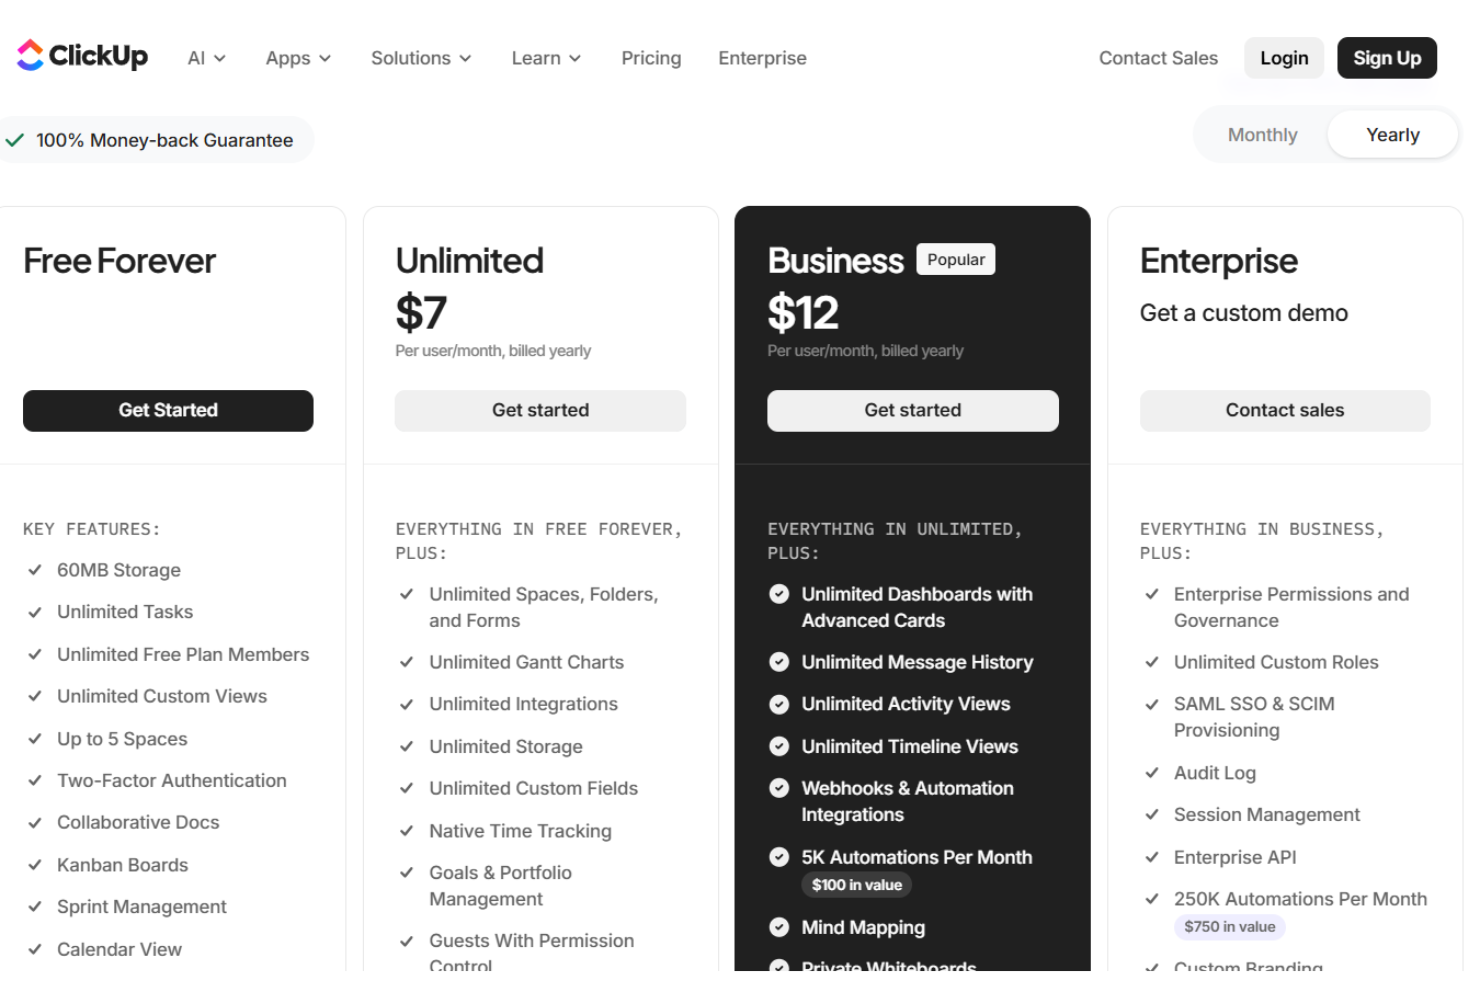Viewport: 1480px width, 987px height.
Task: Click the green checkmark beside the money-back guarantee
Action: coord(15,140)
